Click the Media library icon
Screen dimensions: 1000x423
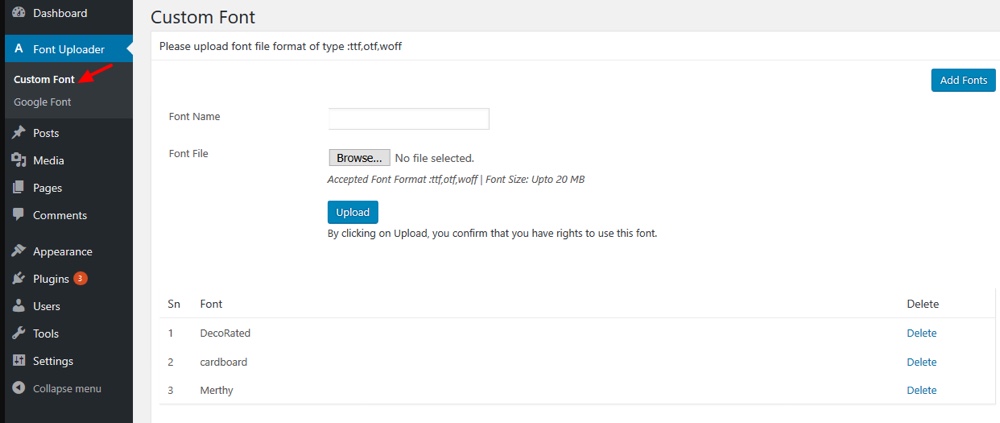[18, 160]
